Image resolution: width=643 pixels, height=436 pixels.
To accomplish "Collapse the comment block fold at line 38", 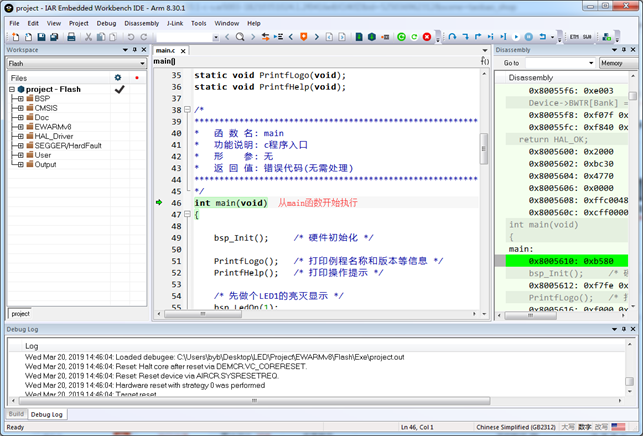I will tap(186, 110).
